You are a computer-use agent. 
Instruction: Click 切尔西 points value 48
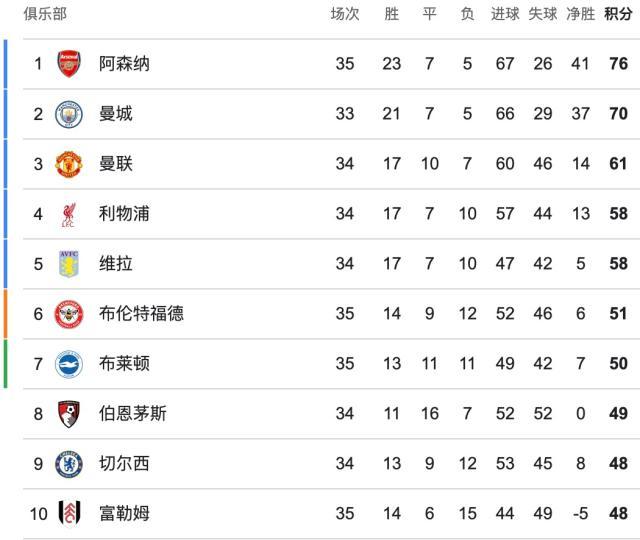click(x=618, y=464)
